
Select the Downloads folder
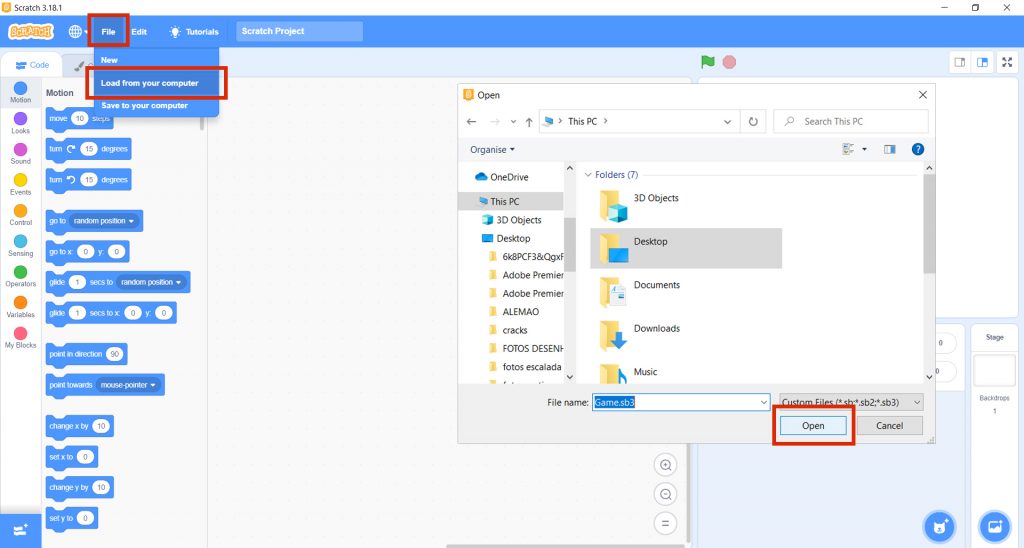pos(686,335)
